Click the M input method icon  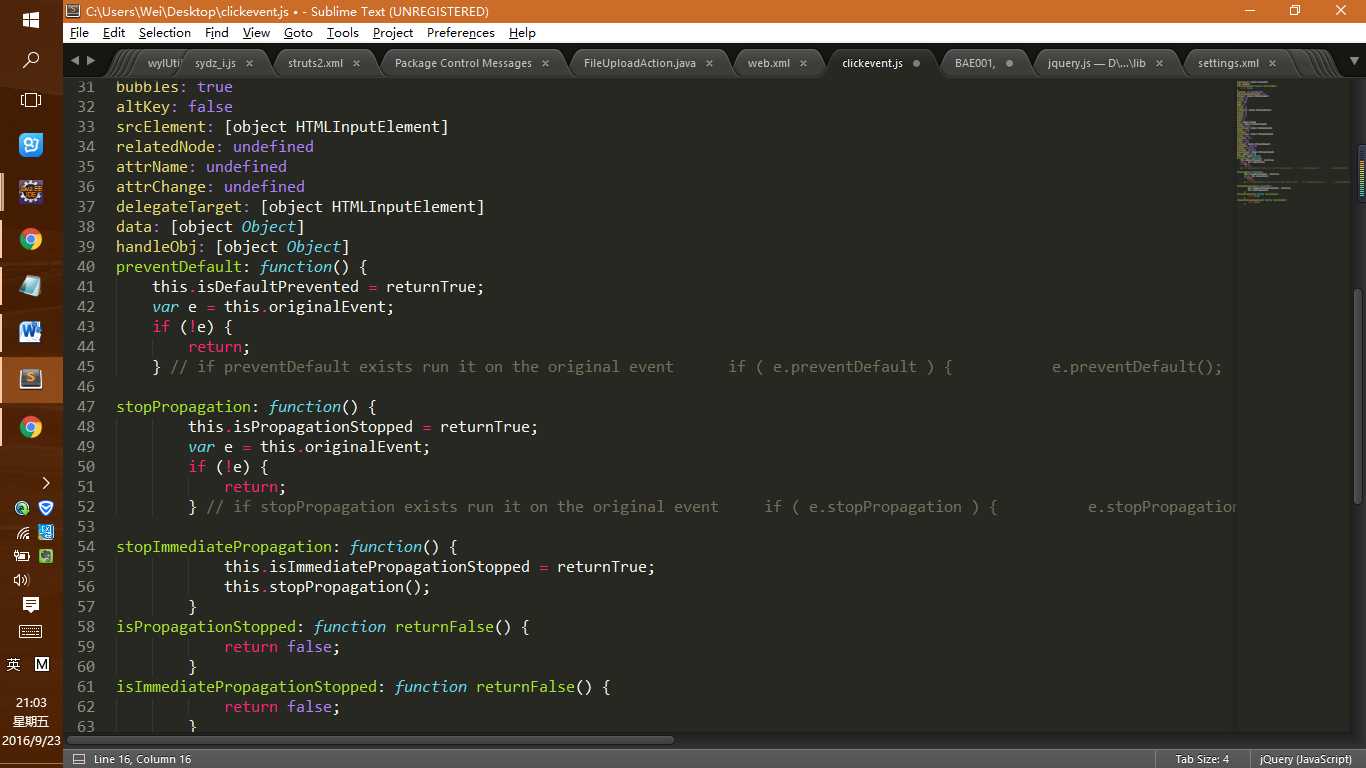pos(42,664)
